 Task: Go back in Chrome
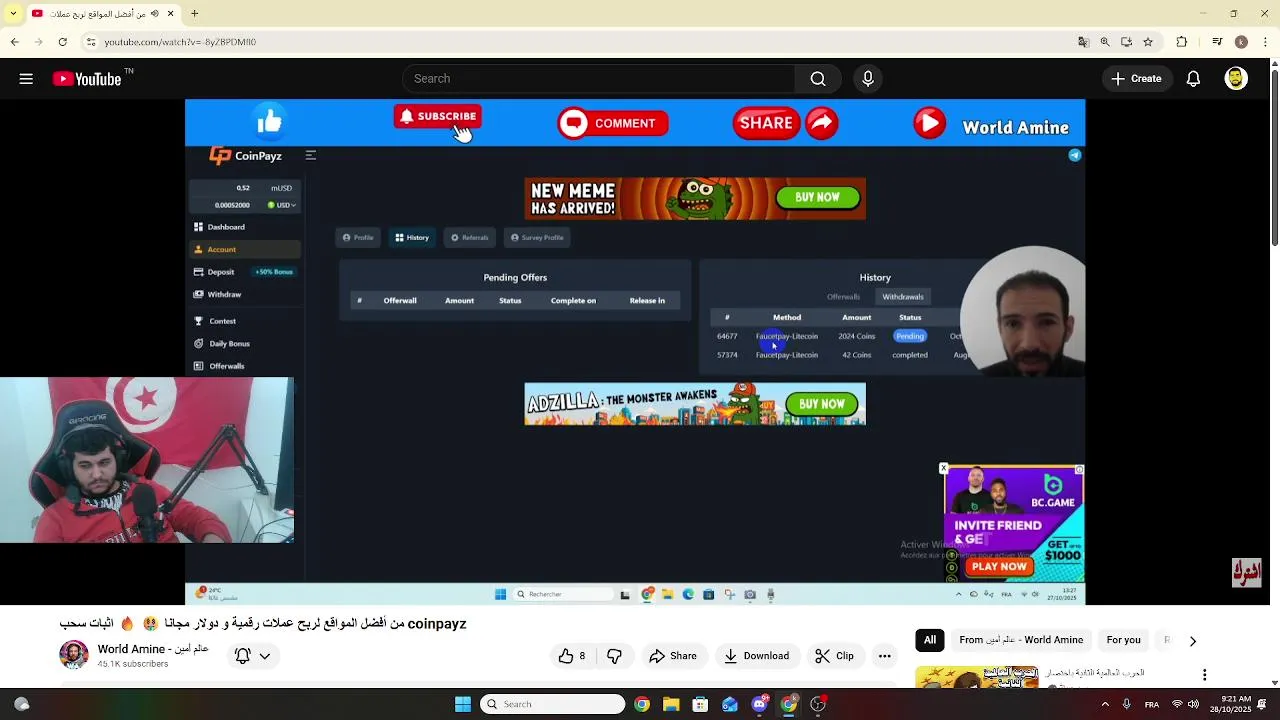tap(14, 42)
